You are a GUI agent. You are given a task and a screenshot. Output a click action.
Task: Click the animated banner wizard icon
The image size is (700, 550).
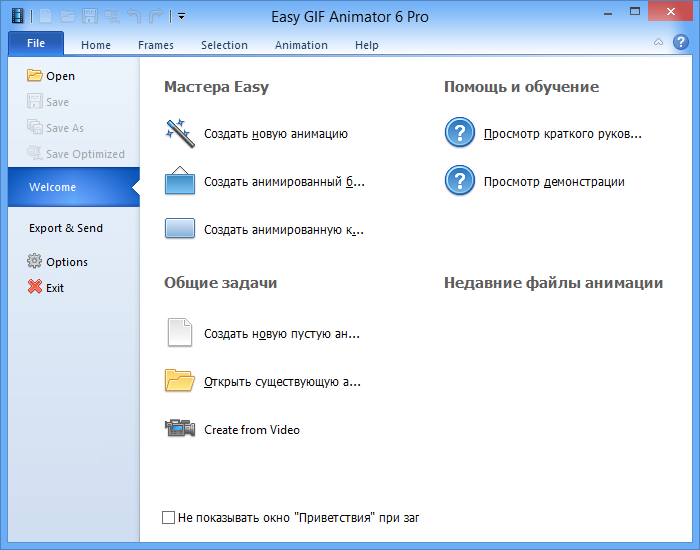[179, 180]
